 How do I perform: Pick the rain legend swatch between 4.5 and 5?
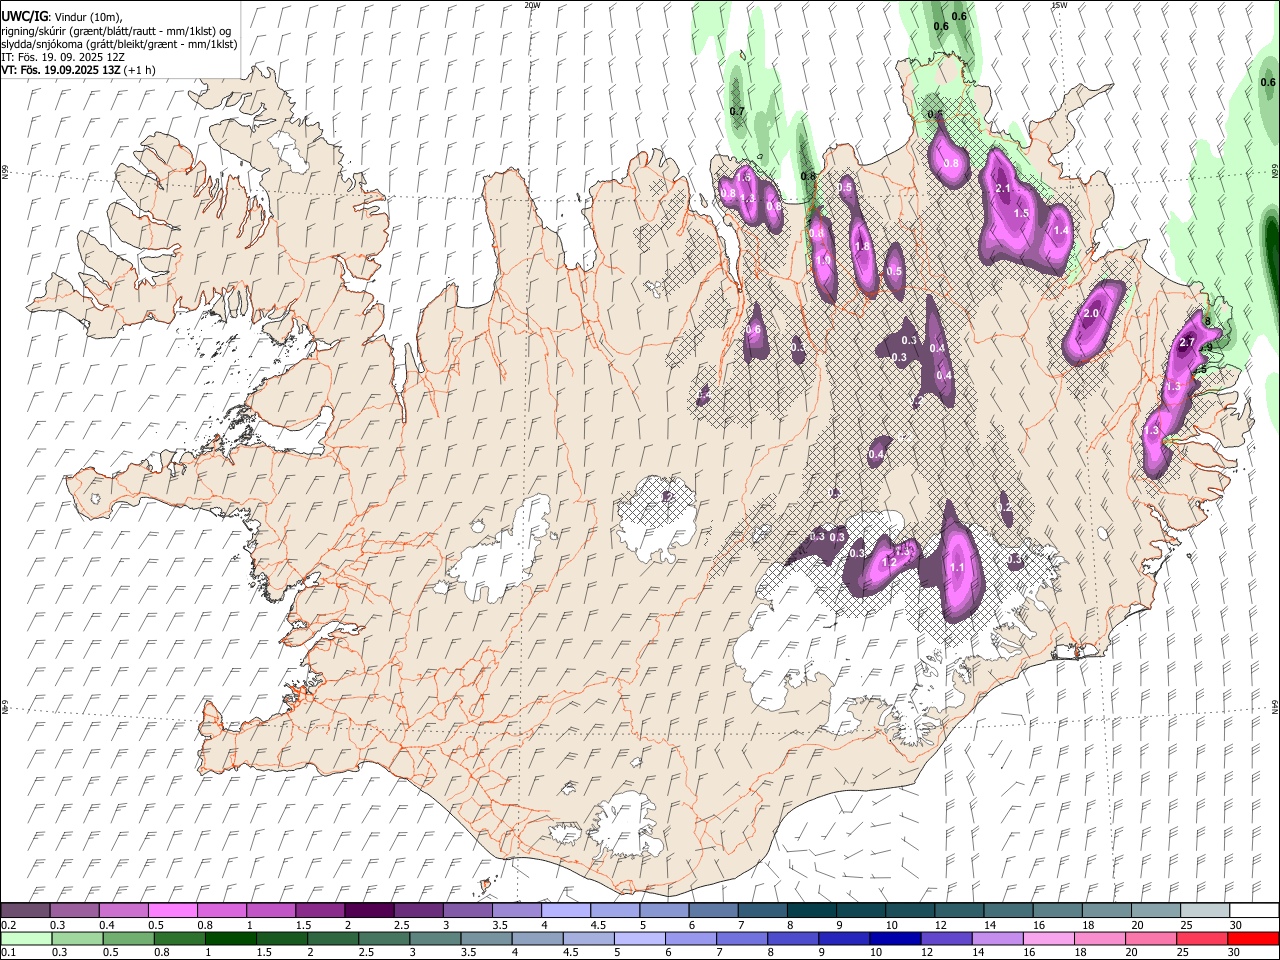[588, 938]
